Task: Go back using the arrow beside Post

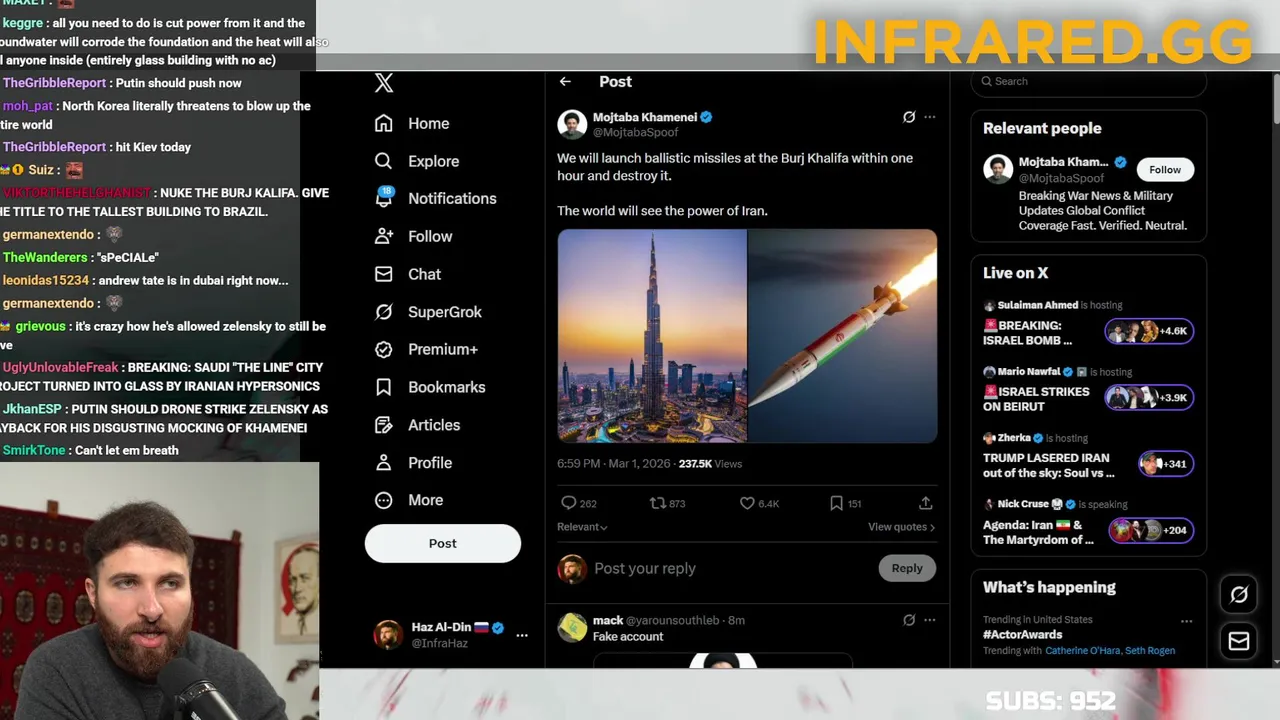Action: pyautogui.click(x=565, y=82)
